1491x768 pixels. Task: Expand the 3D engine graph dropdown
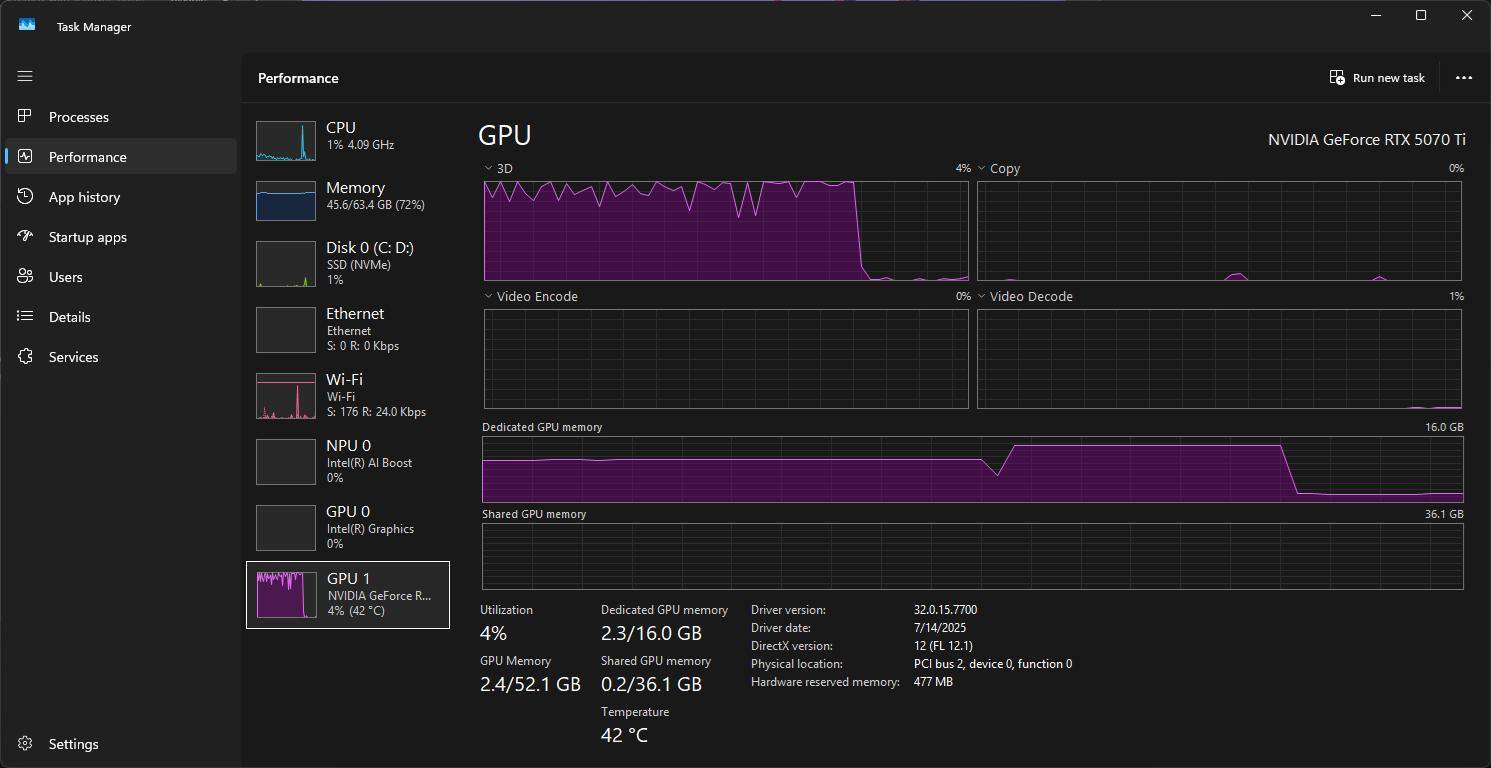coord(488,169)
